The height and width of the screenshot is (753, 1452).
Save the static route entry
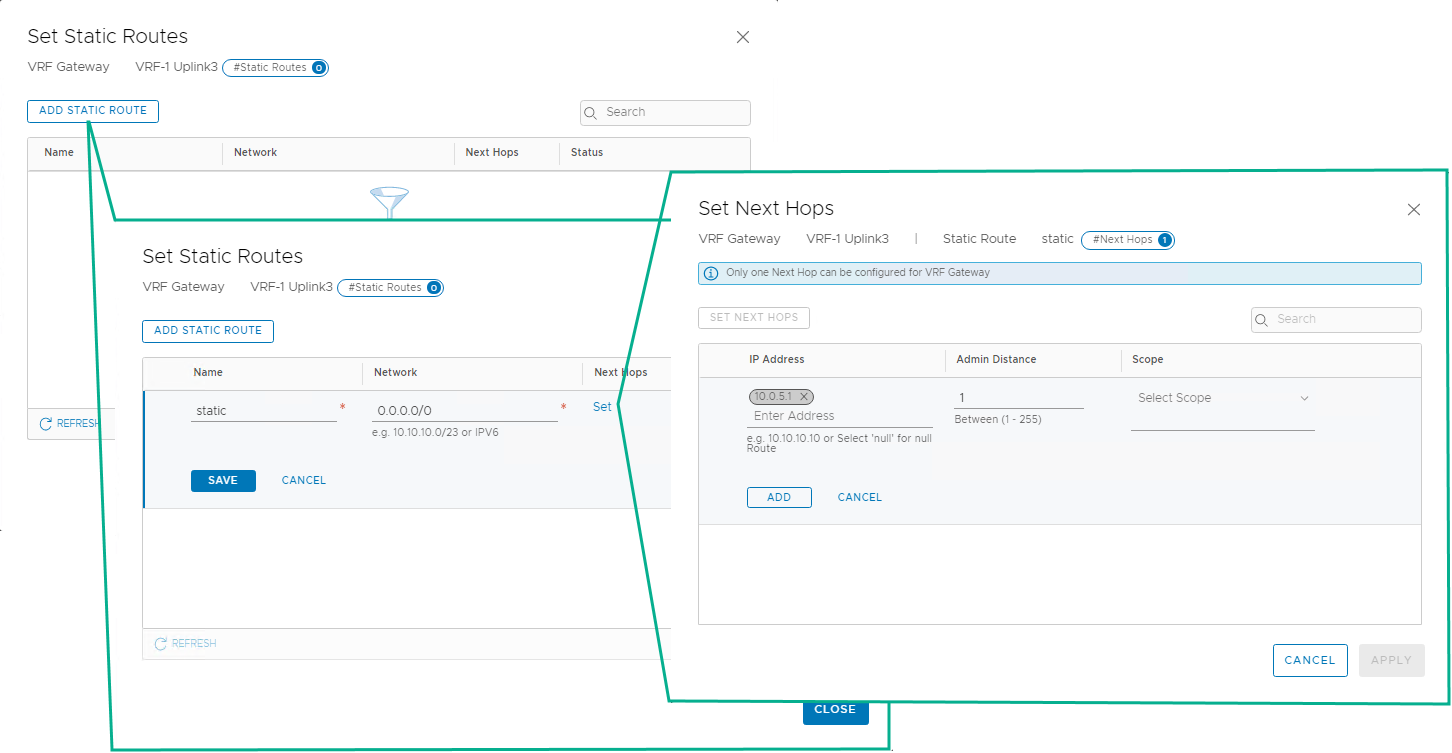tap(222, 480)
